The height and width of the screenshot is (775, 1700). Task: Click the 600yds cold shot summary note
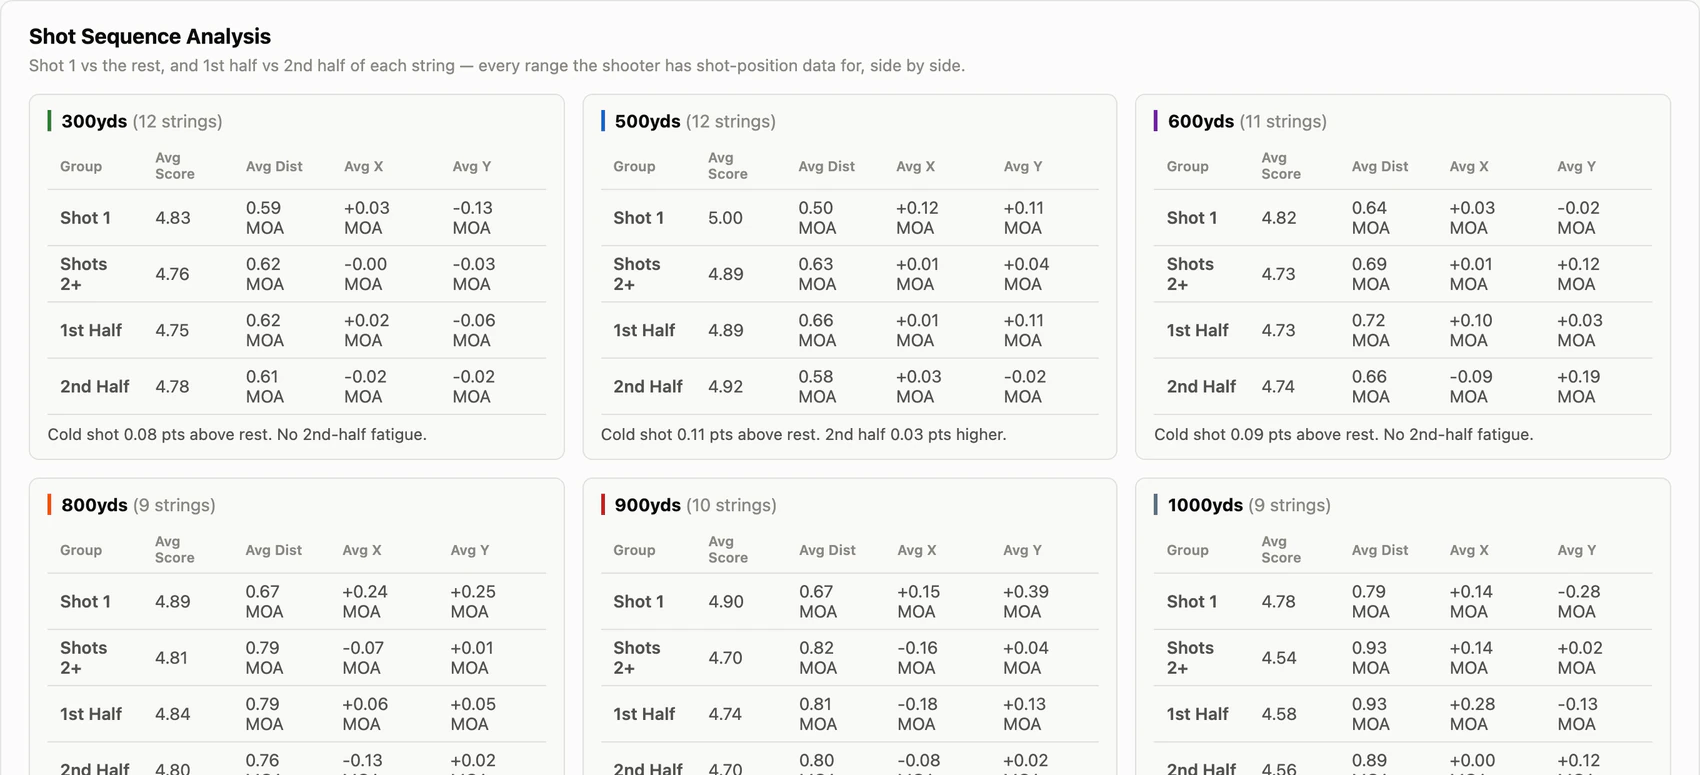[1344, 434]
